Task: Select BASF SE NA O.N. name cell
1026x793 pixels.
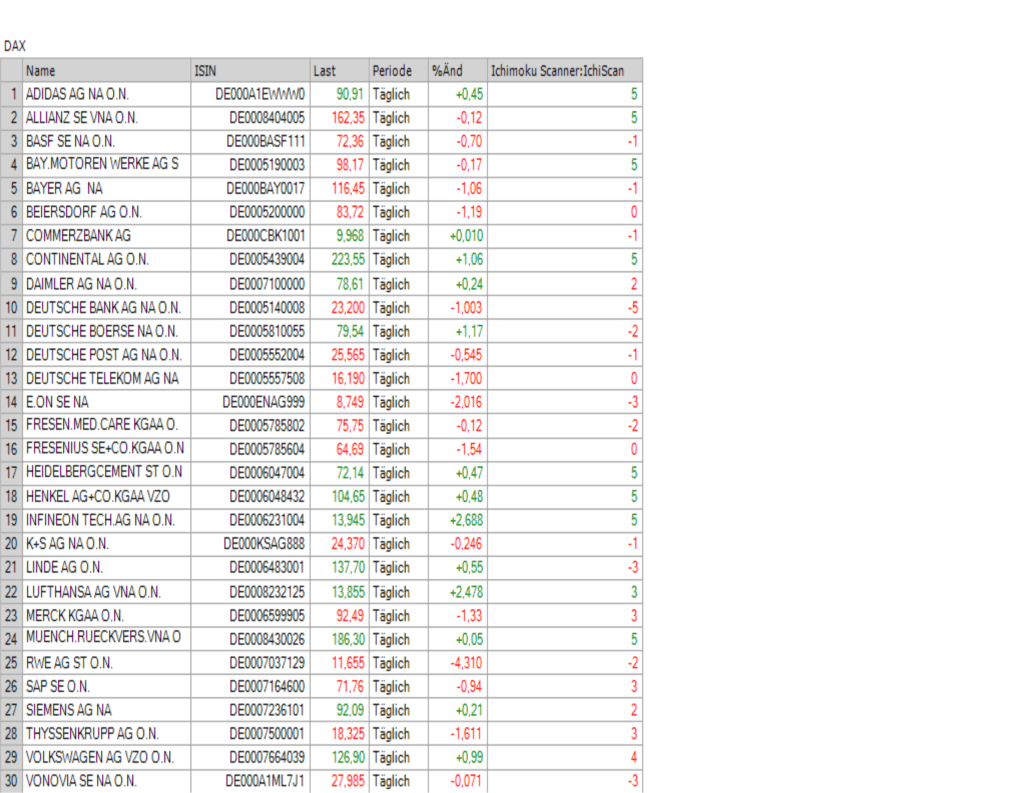Action: [107, 141]
